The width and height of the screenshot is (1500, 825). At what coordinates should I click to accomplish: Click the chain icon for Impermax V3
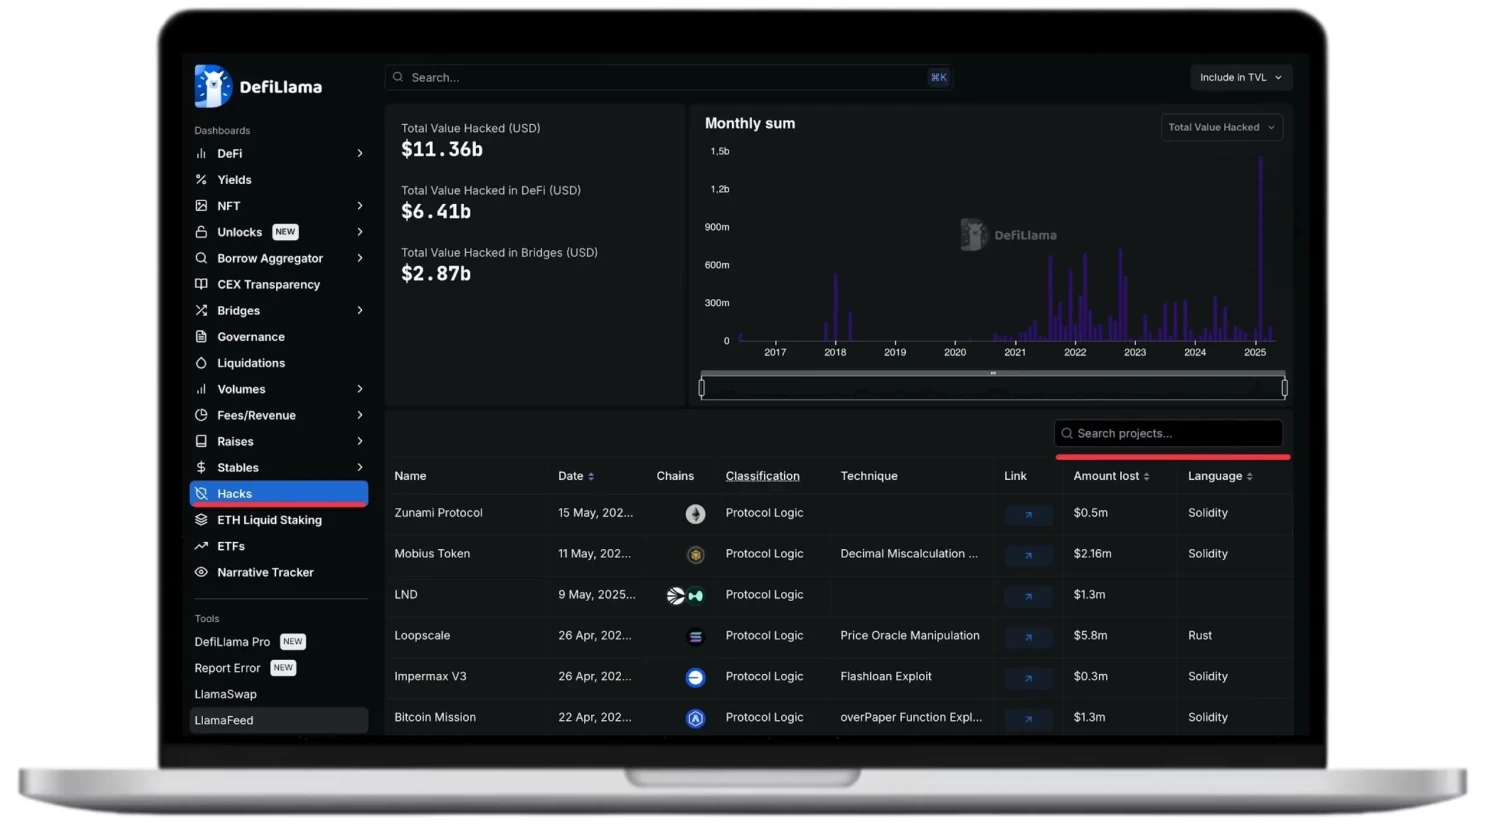pos(695,678)
